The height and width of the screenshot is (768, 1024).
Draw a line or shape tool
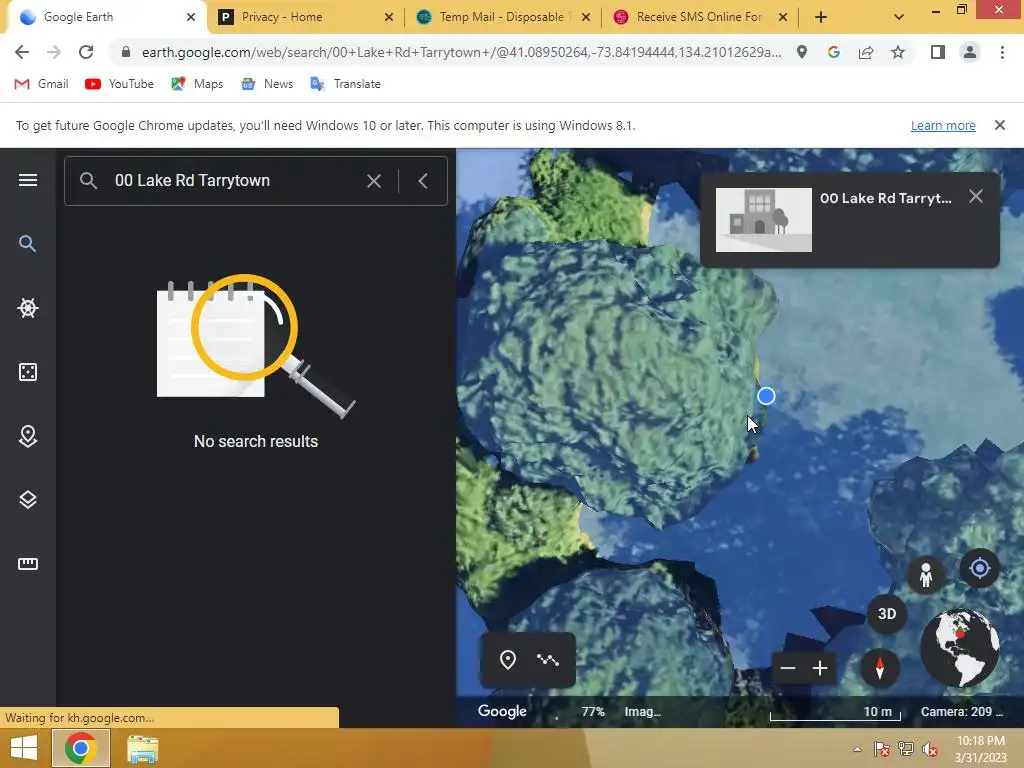point(547,660)
